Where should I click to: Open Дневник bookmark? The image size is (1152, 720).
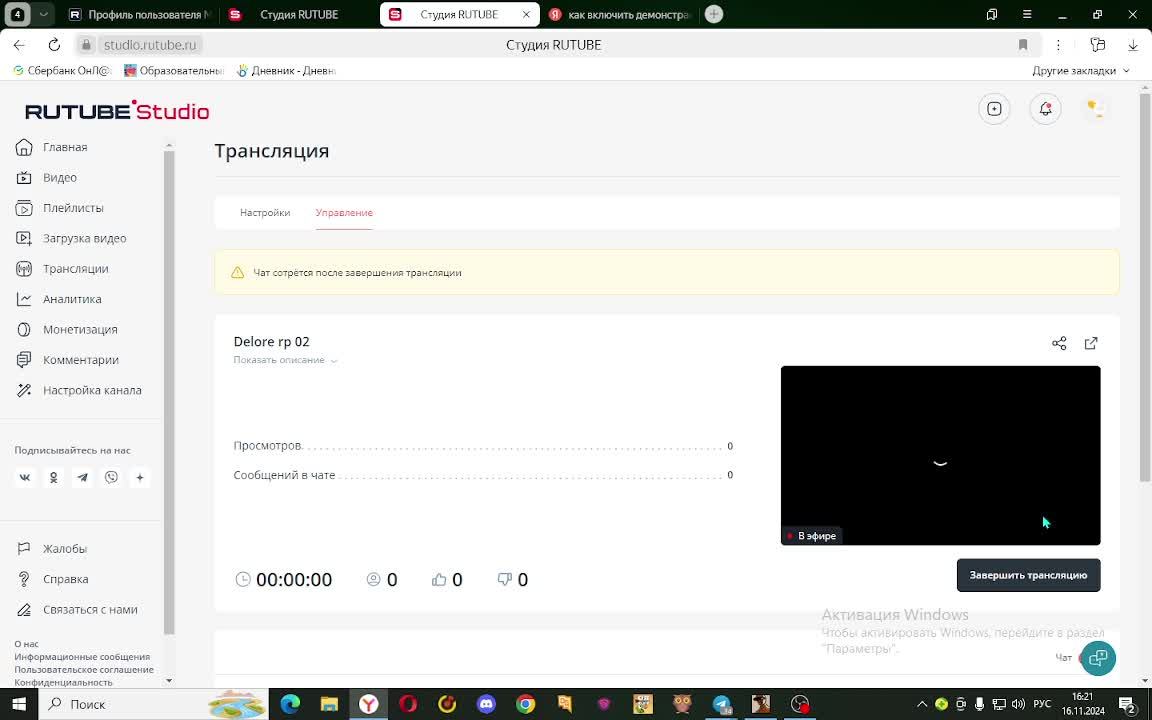point(286,71)
